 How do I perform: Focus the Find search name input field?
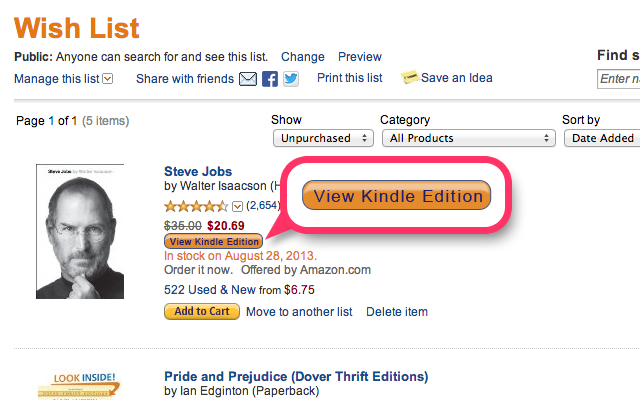point(618,79)
